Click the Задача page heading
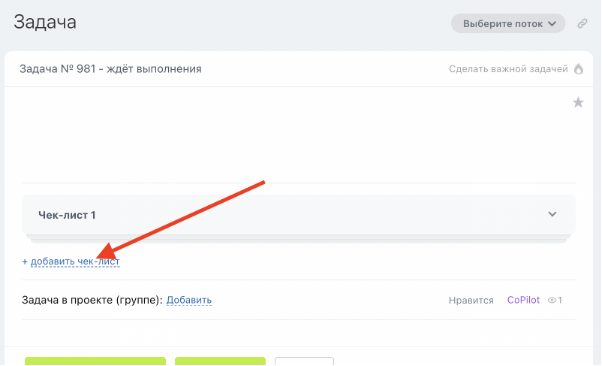602x366 pixels. (x=45, y=22)
